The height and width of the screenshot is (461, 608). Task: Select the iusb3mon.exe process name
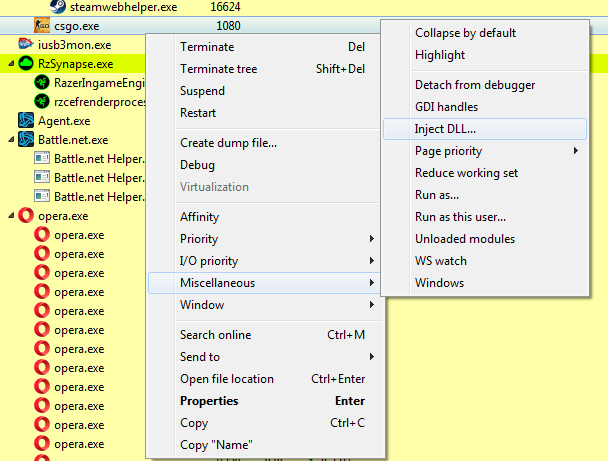coord(75,45)
